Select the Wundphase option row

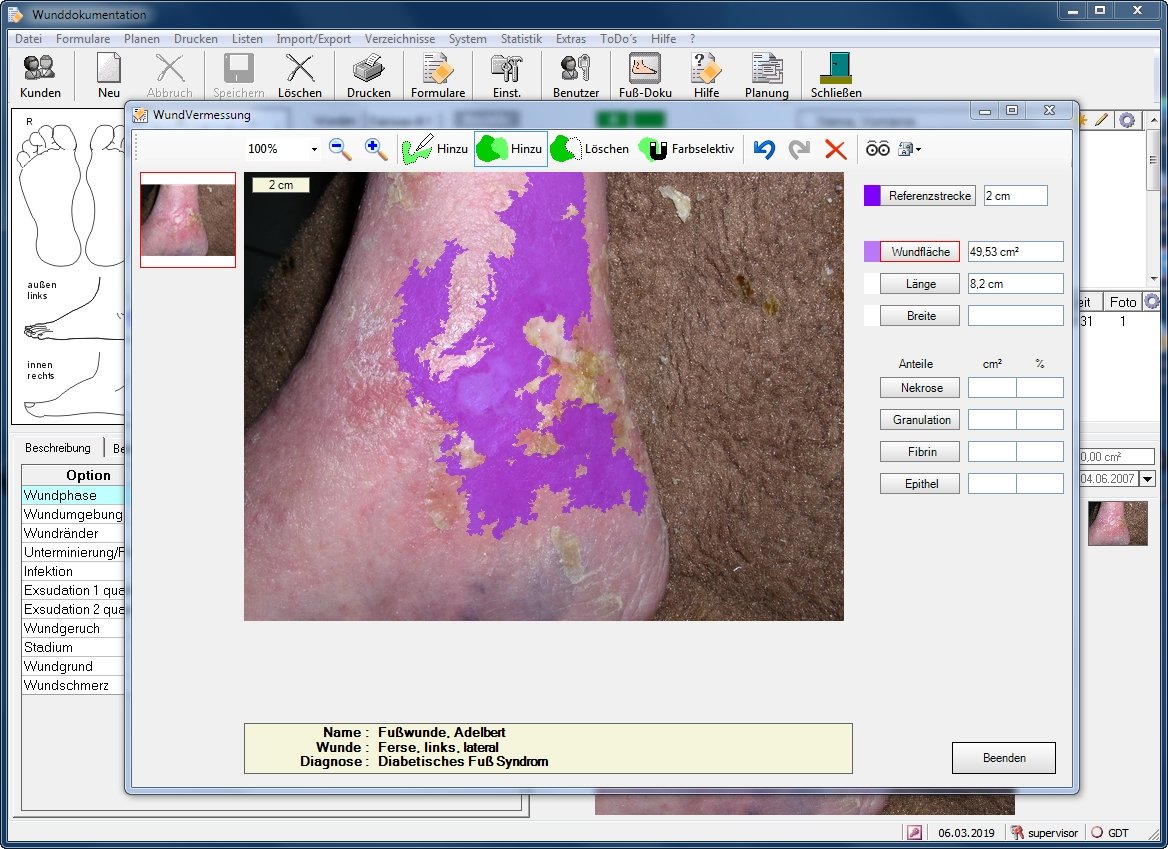point(73,495)
